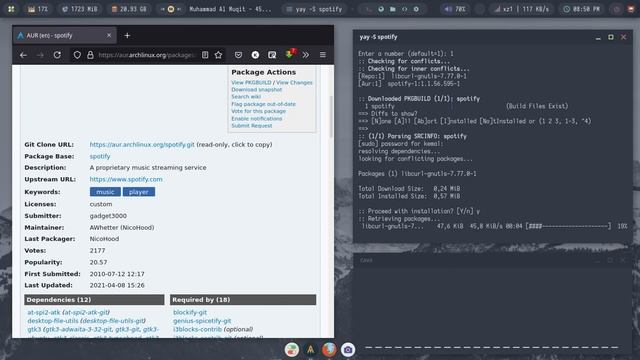
Task: Open the folder shortcut in top panel
Action: tap(393, 9)
